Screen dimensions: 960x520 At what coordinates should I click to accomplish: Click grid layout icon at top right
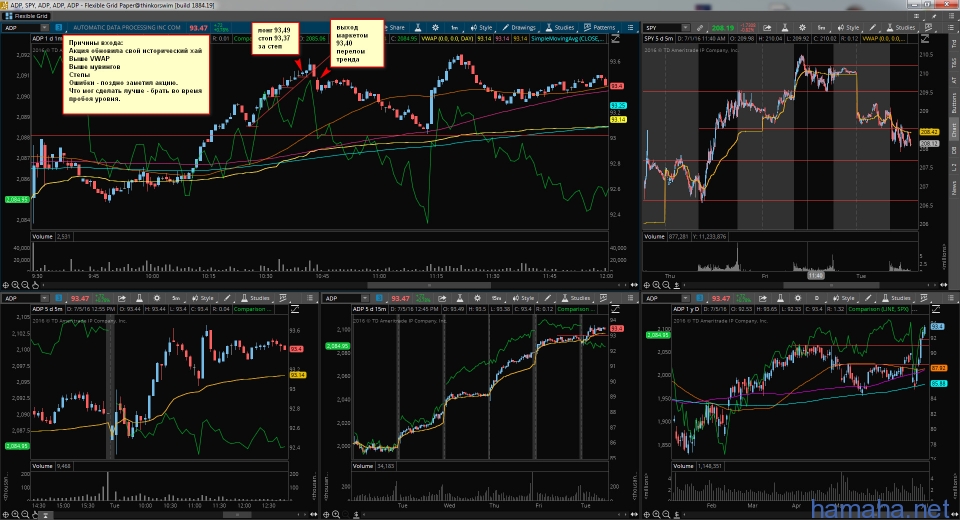point(917,16)
